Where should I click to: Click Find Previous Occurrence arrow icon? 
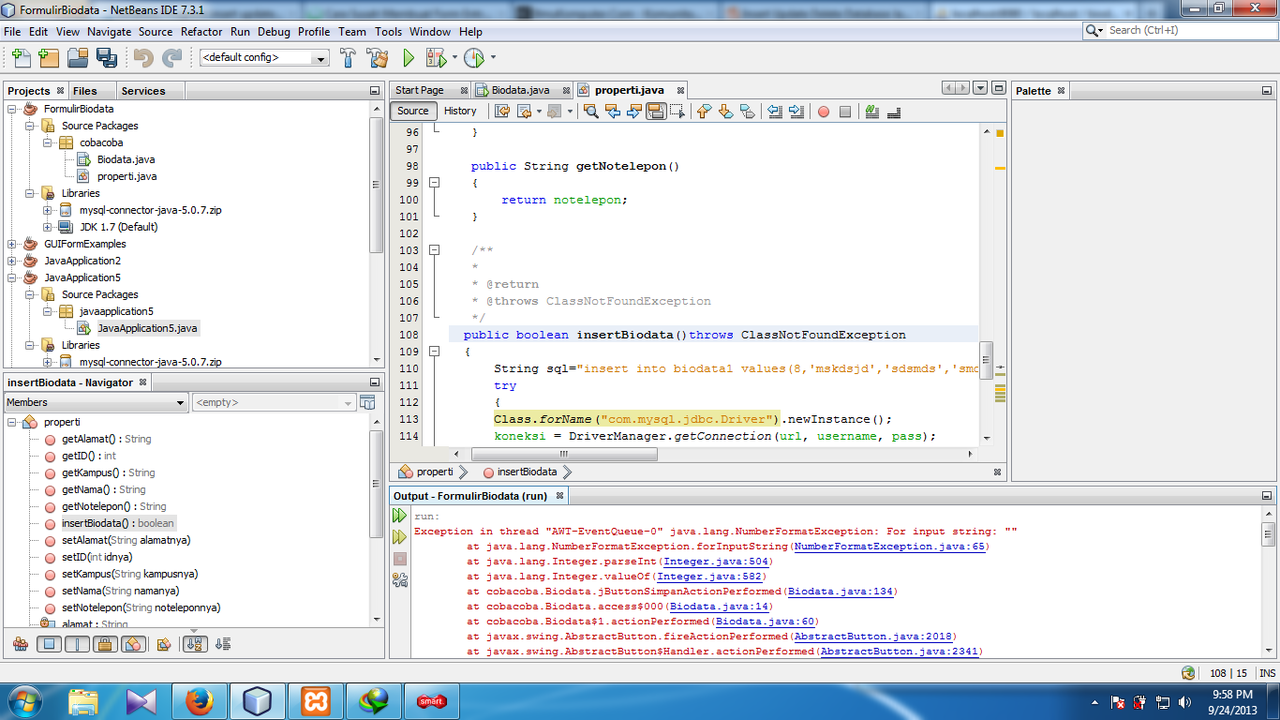click(x=612, y=111)
